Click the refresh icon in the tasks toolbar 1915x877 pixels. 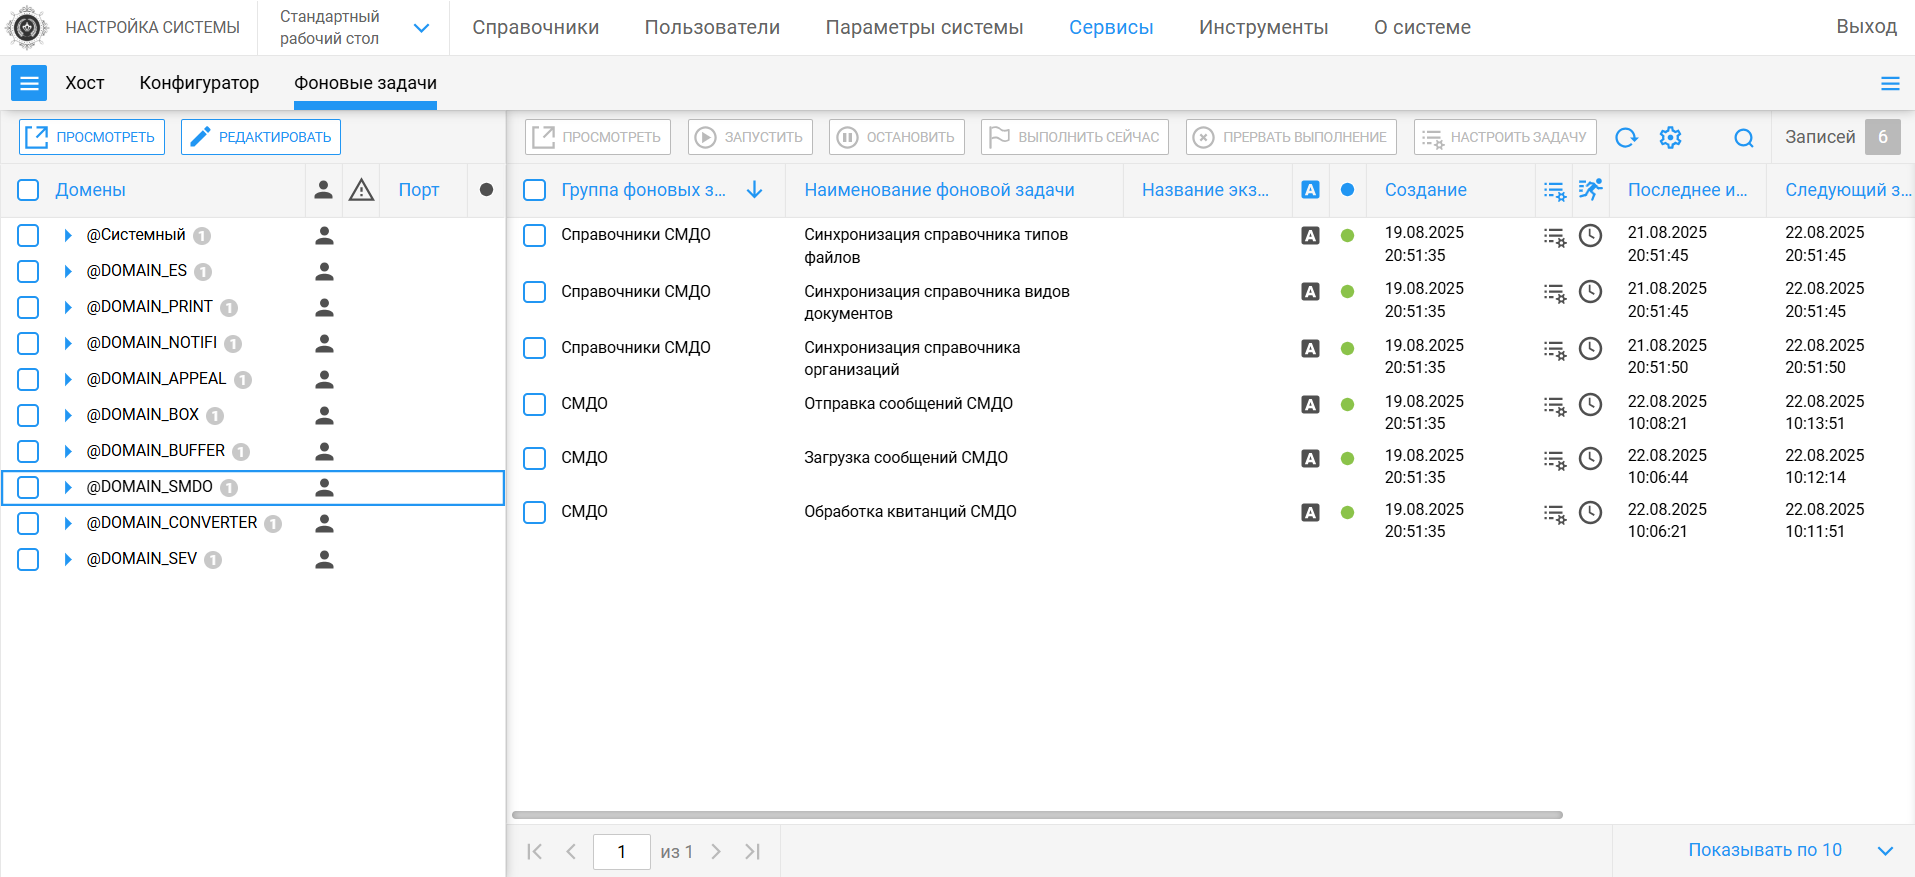pyautogui.click(x=1626, y=138)
